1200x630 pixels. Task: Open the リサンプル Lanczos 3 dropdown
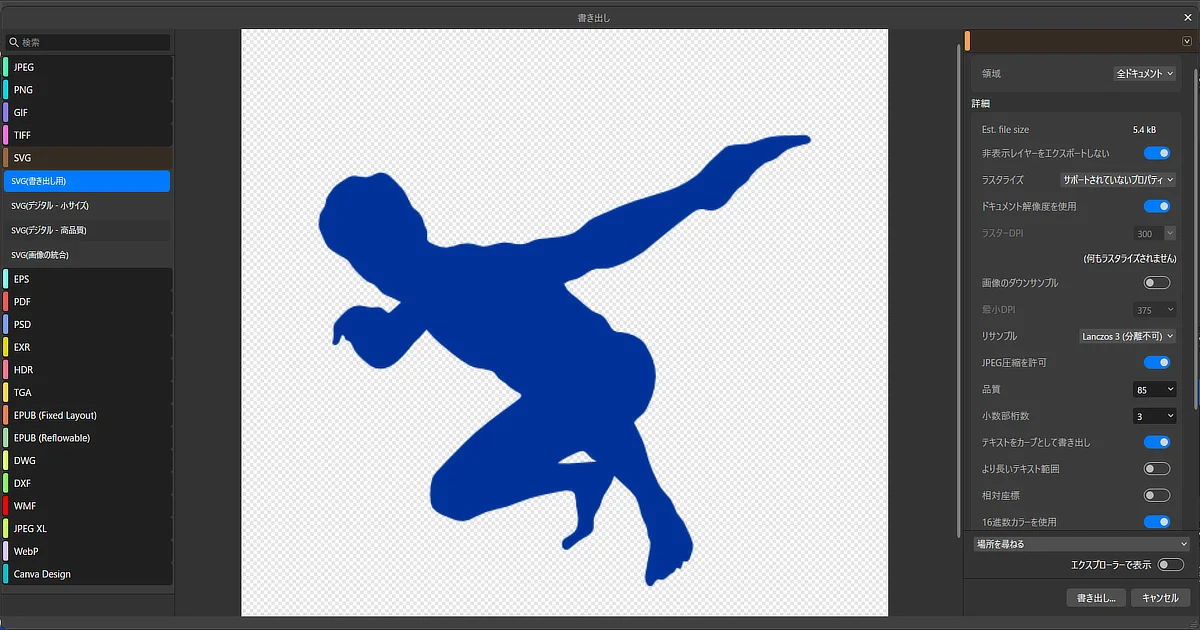point(1128,336)
